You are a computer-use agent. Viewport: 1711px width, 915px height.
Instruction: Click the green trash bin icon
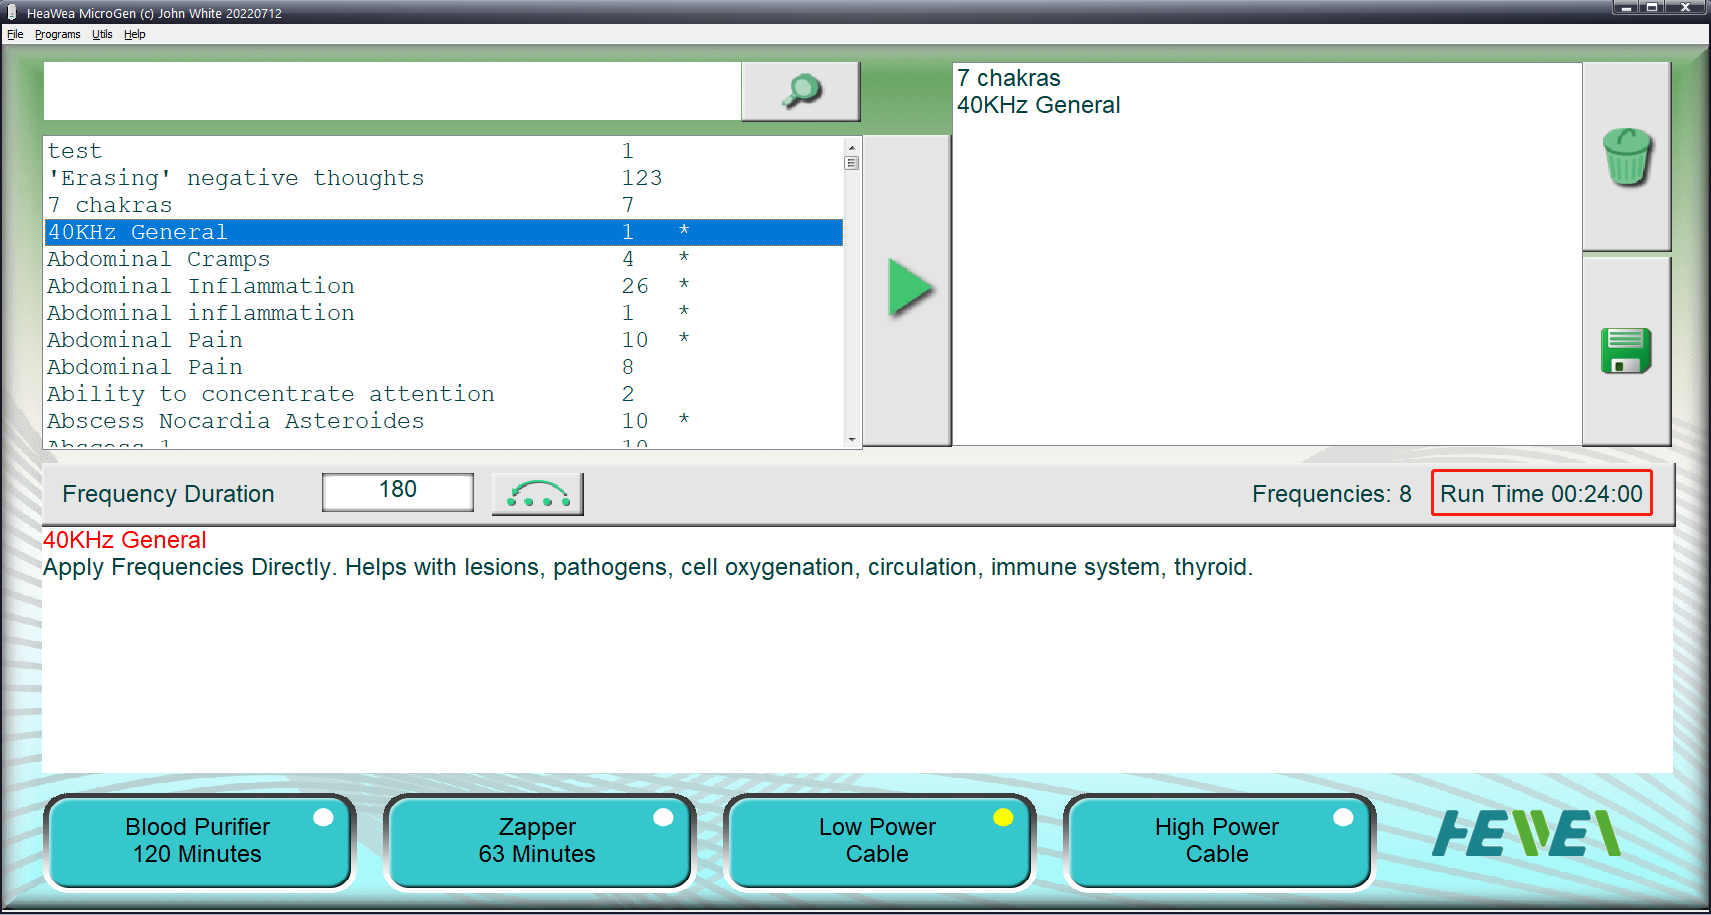click(x=1626, y=157)
